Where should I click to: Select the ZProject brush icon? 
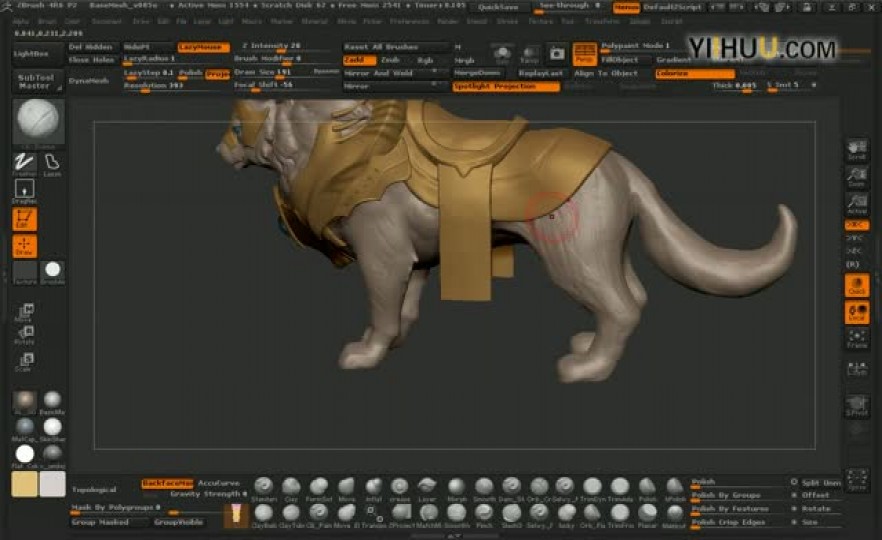click(x=401, y=515)
